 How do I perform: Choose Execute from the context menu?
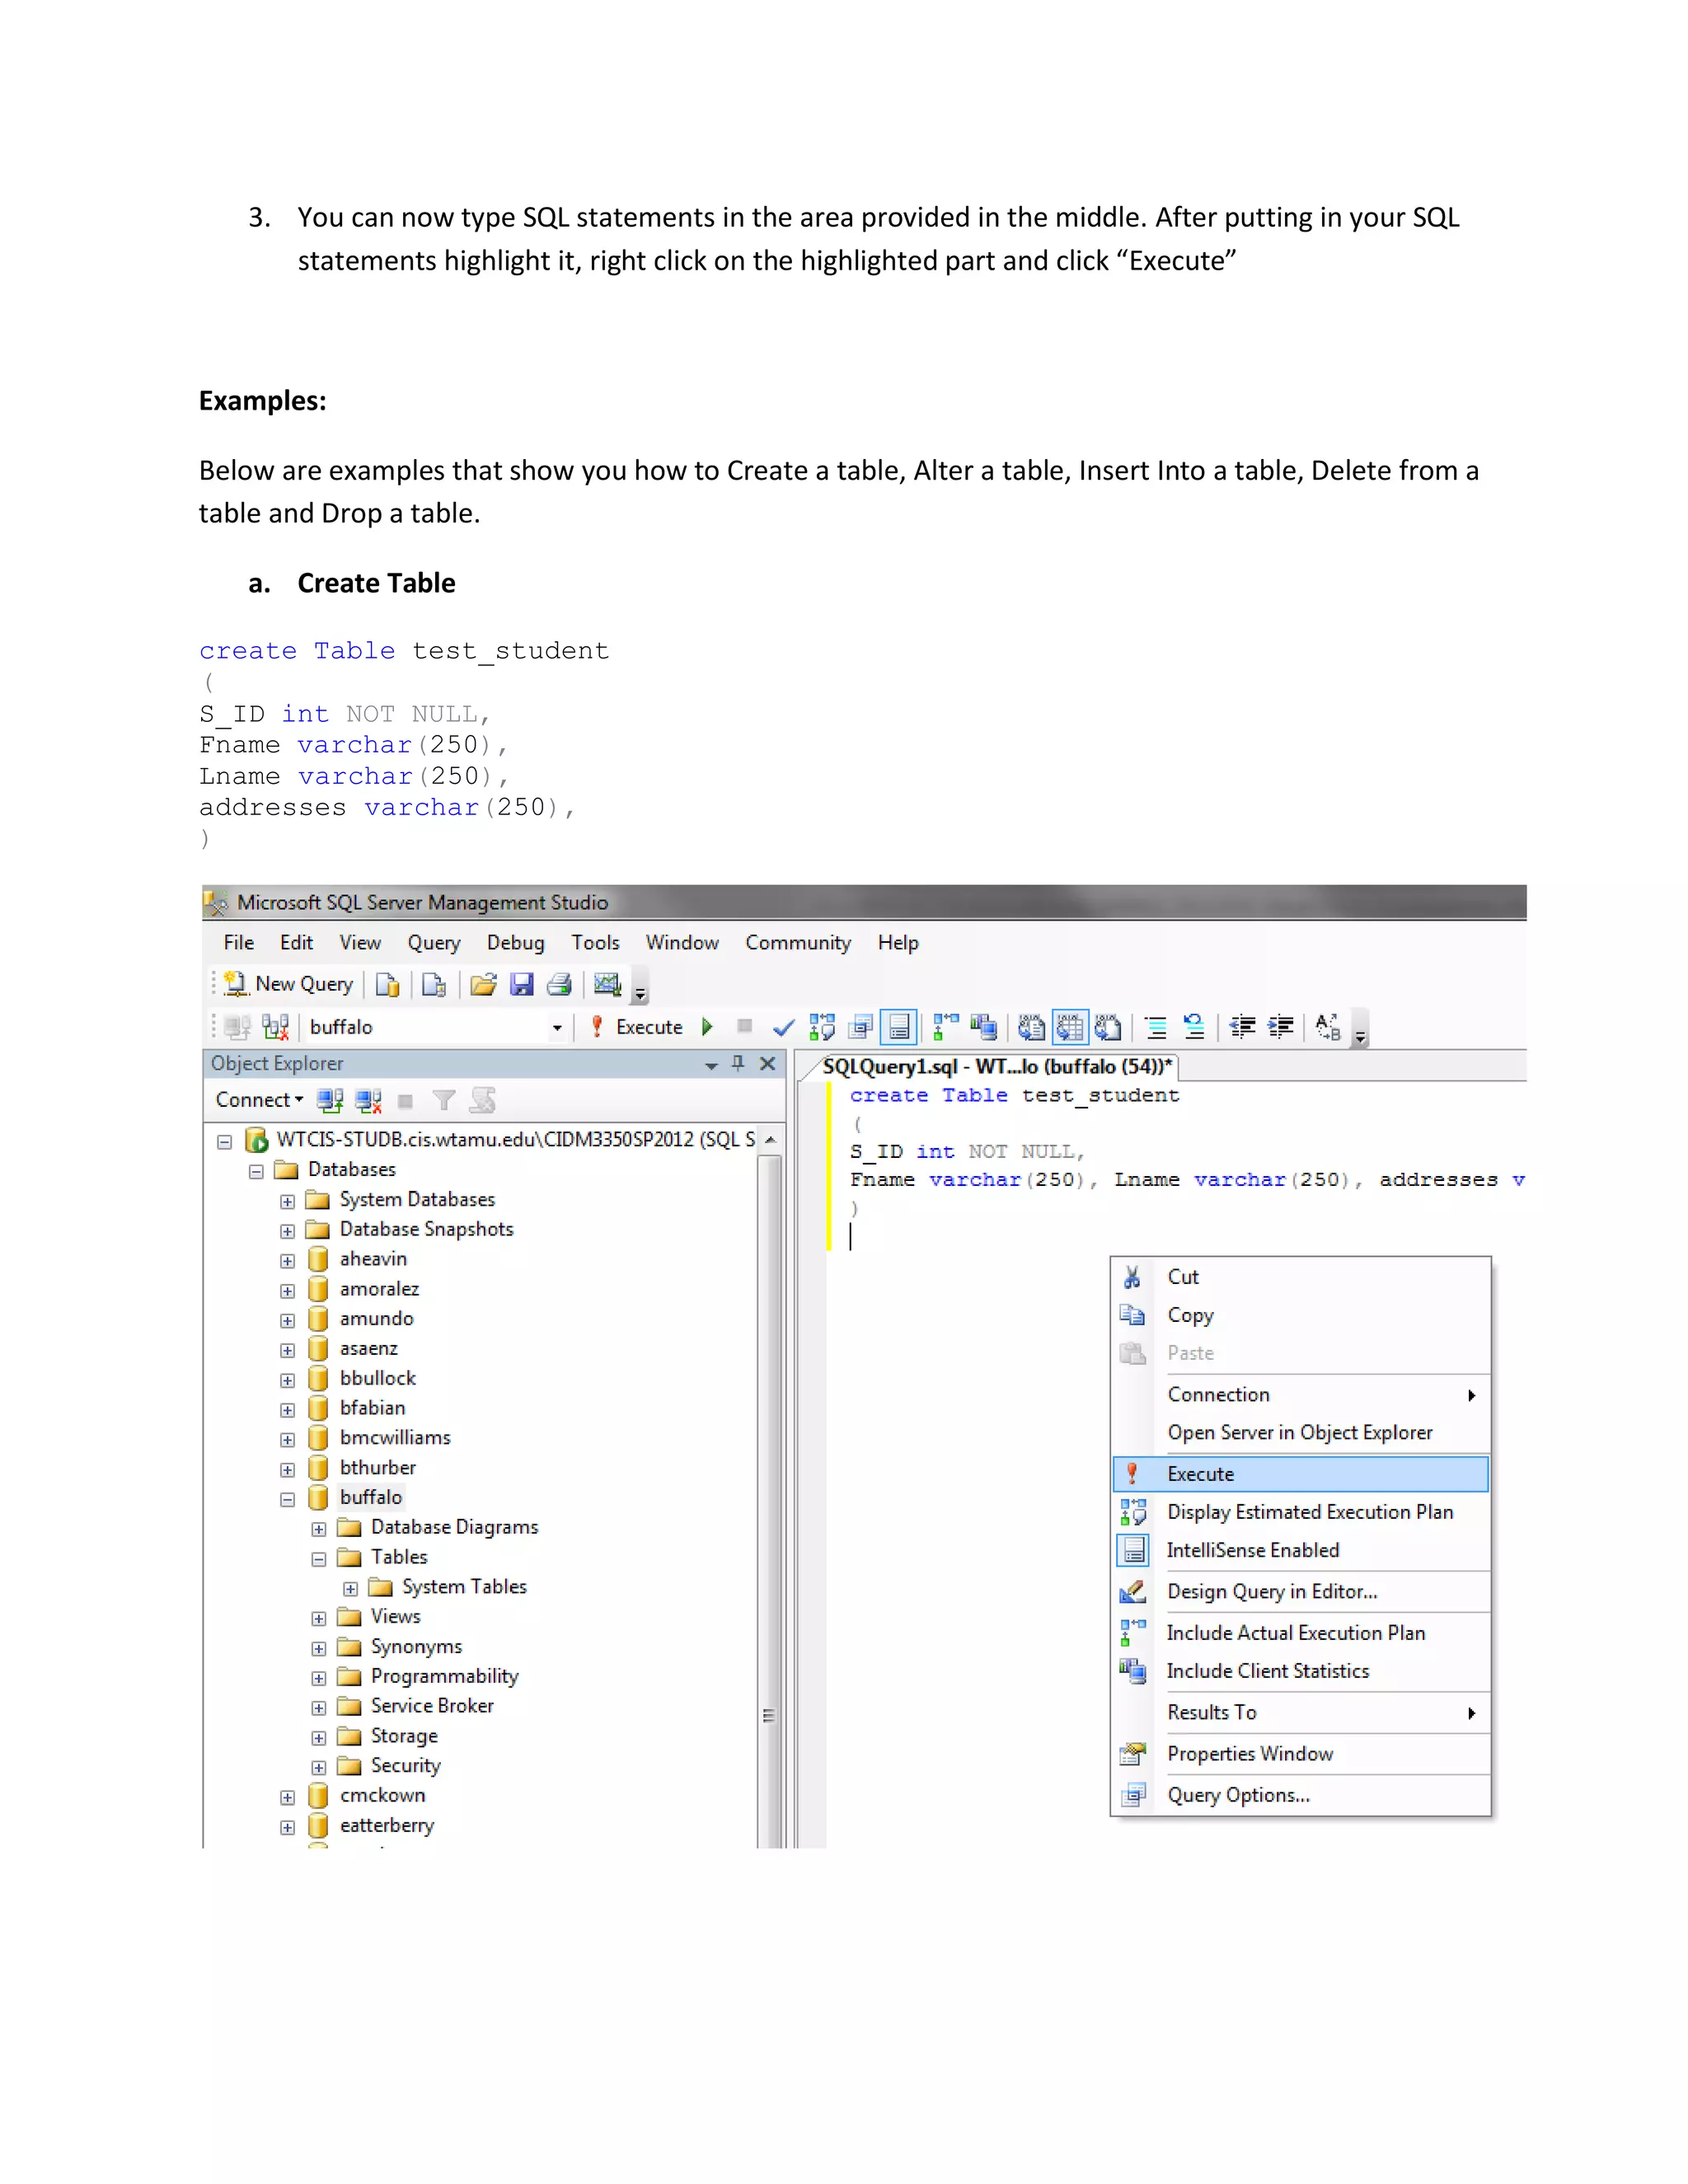[x=1301, y=1474]
